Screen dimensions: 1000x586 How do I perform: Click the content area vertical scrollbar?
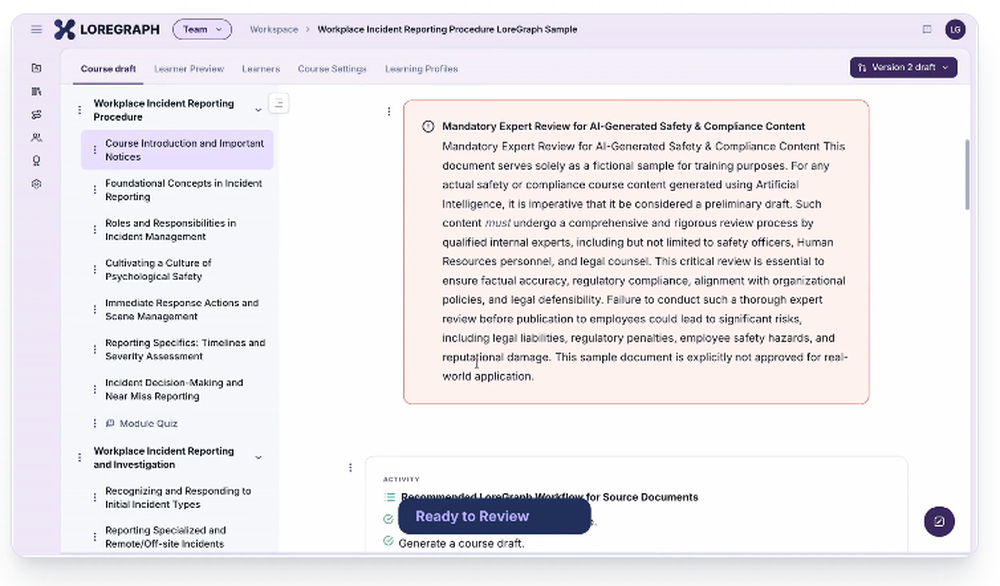pos(967,174)
